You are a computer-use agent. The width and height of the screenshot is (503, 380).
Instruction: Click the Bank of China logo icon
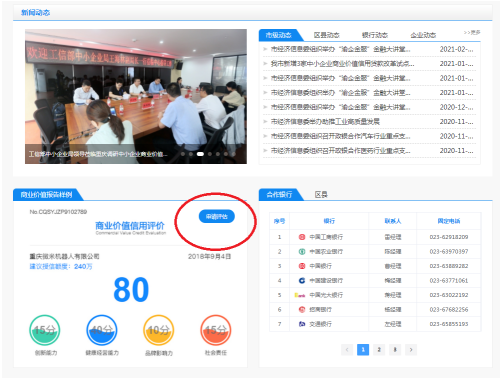302,266
